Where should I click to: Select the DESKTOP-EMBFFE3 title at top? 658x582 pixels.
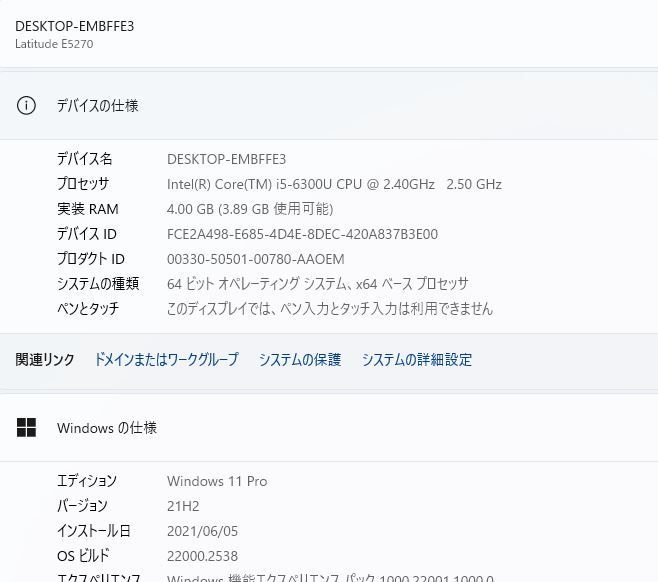coord(75,26)
